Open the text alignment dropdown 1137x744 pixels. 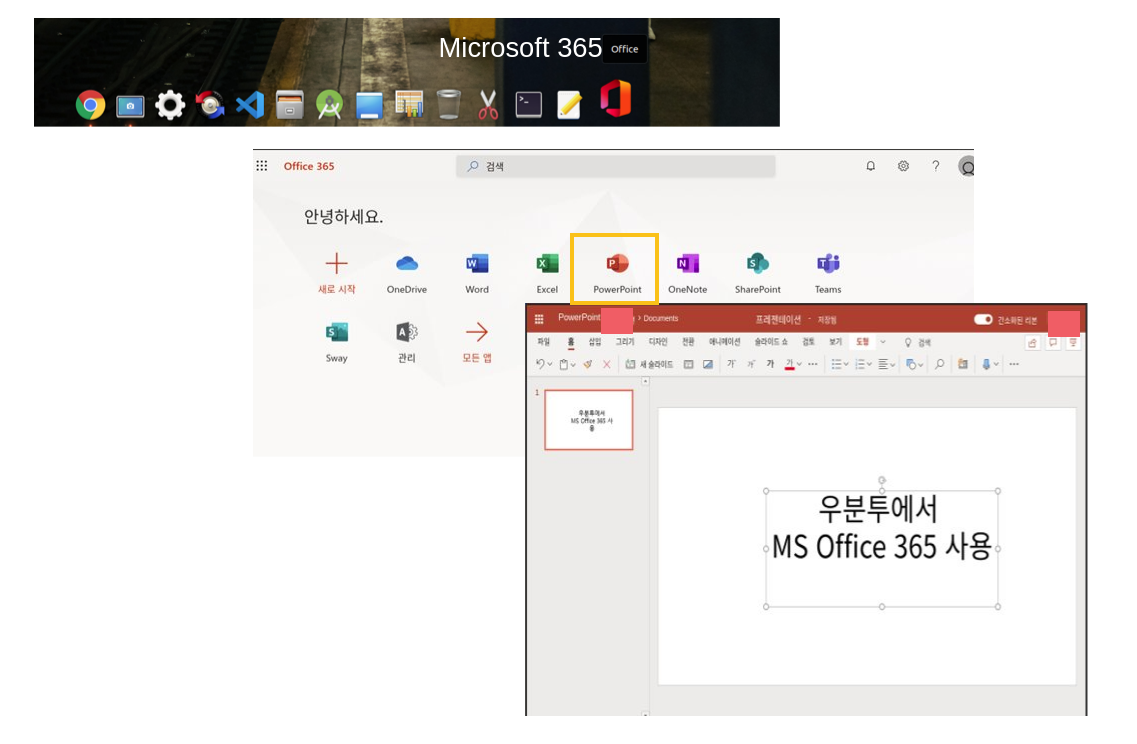tap(892, 365)
